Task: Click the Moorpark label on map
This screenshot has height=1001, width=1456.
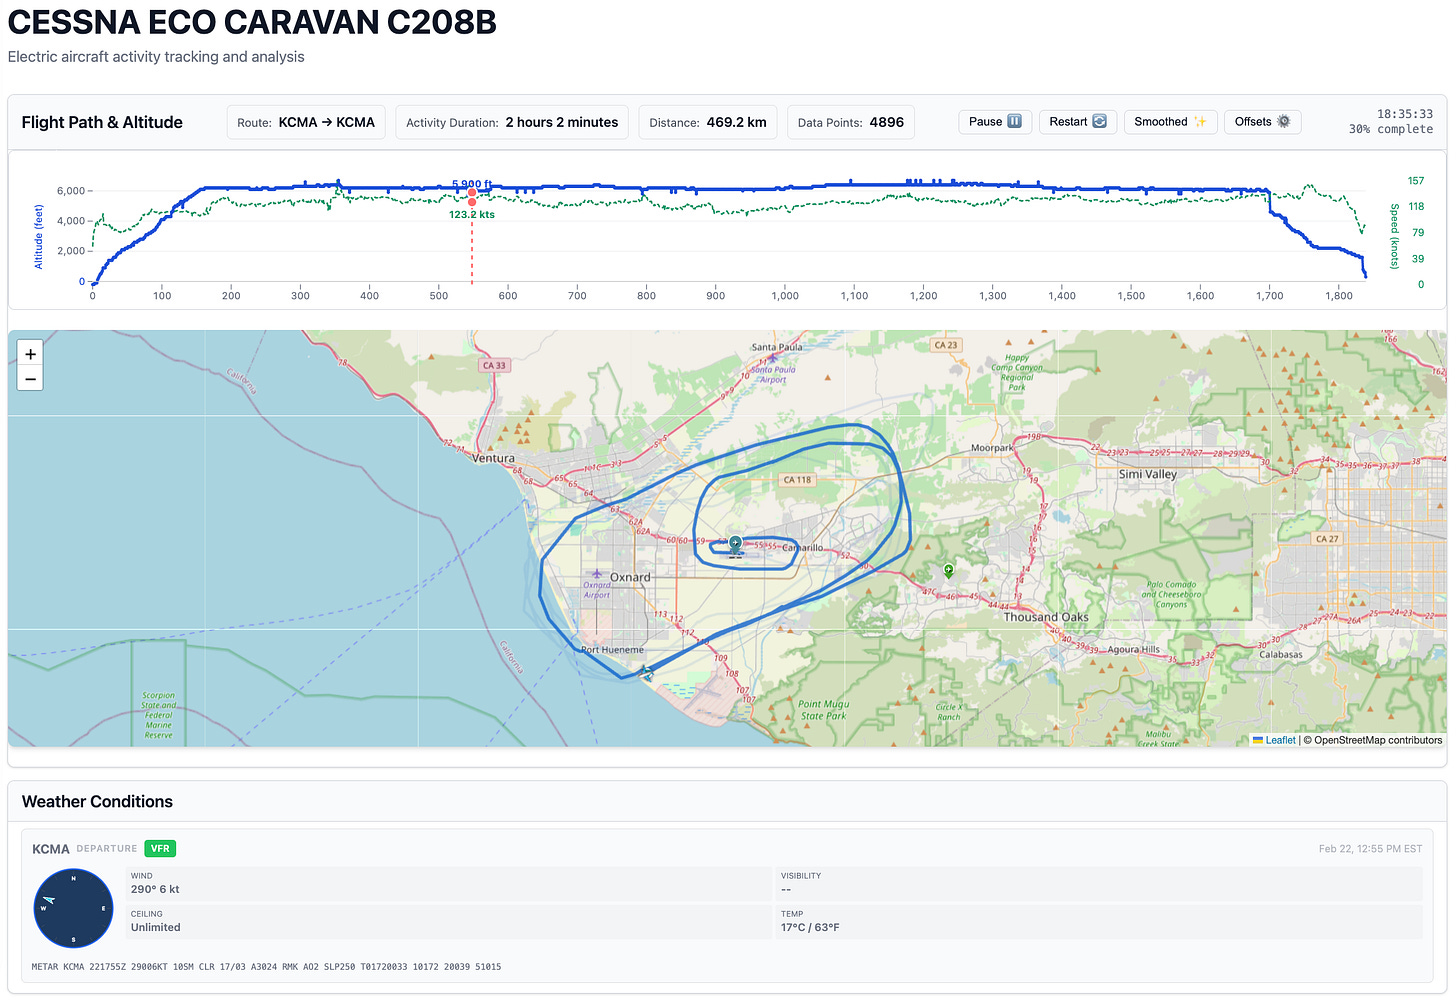Action: pyautogui.click(x=992, y=448)
